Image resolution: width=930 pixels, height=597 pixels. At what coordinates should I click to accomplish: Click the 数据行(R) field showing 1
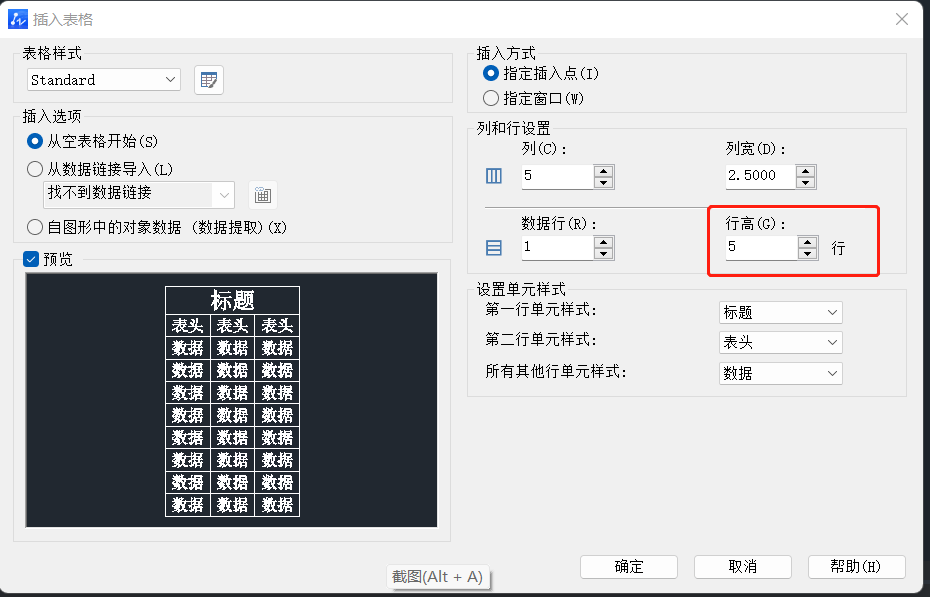[558, 248]
